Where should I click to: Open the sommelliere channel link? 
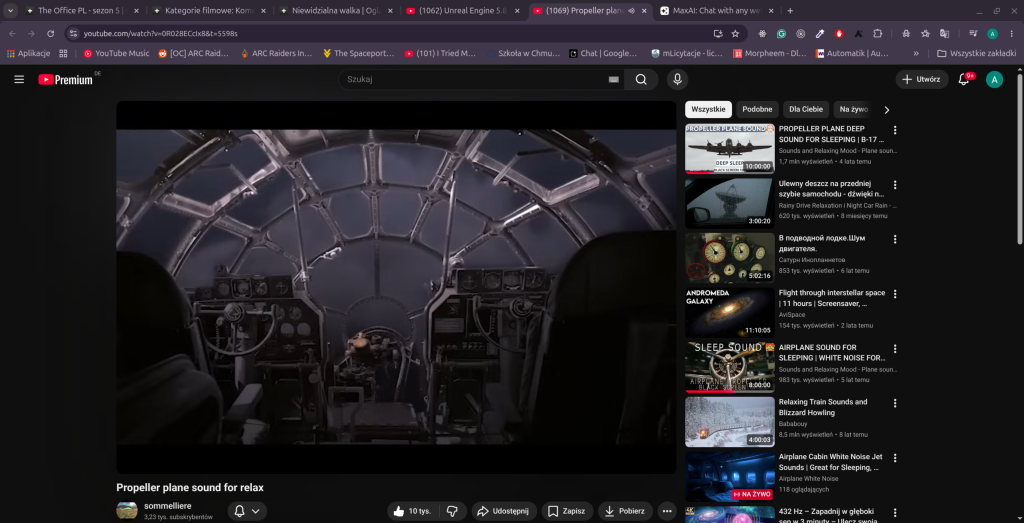168,506
